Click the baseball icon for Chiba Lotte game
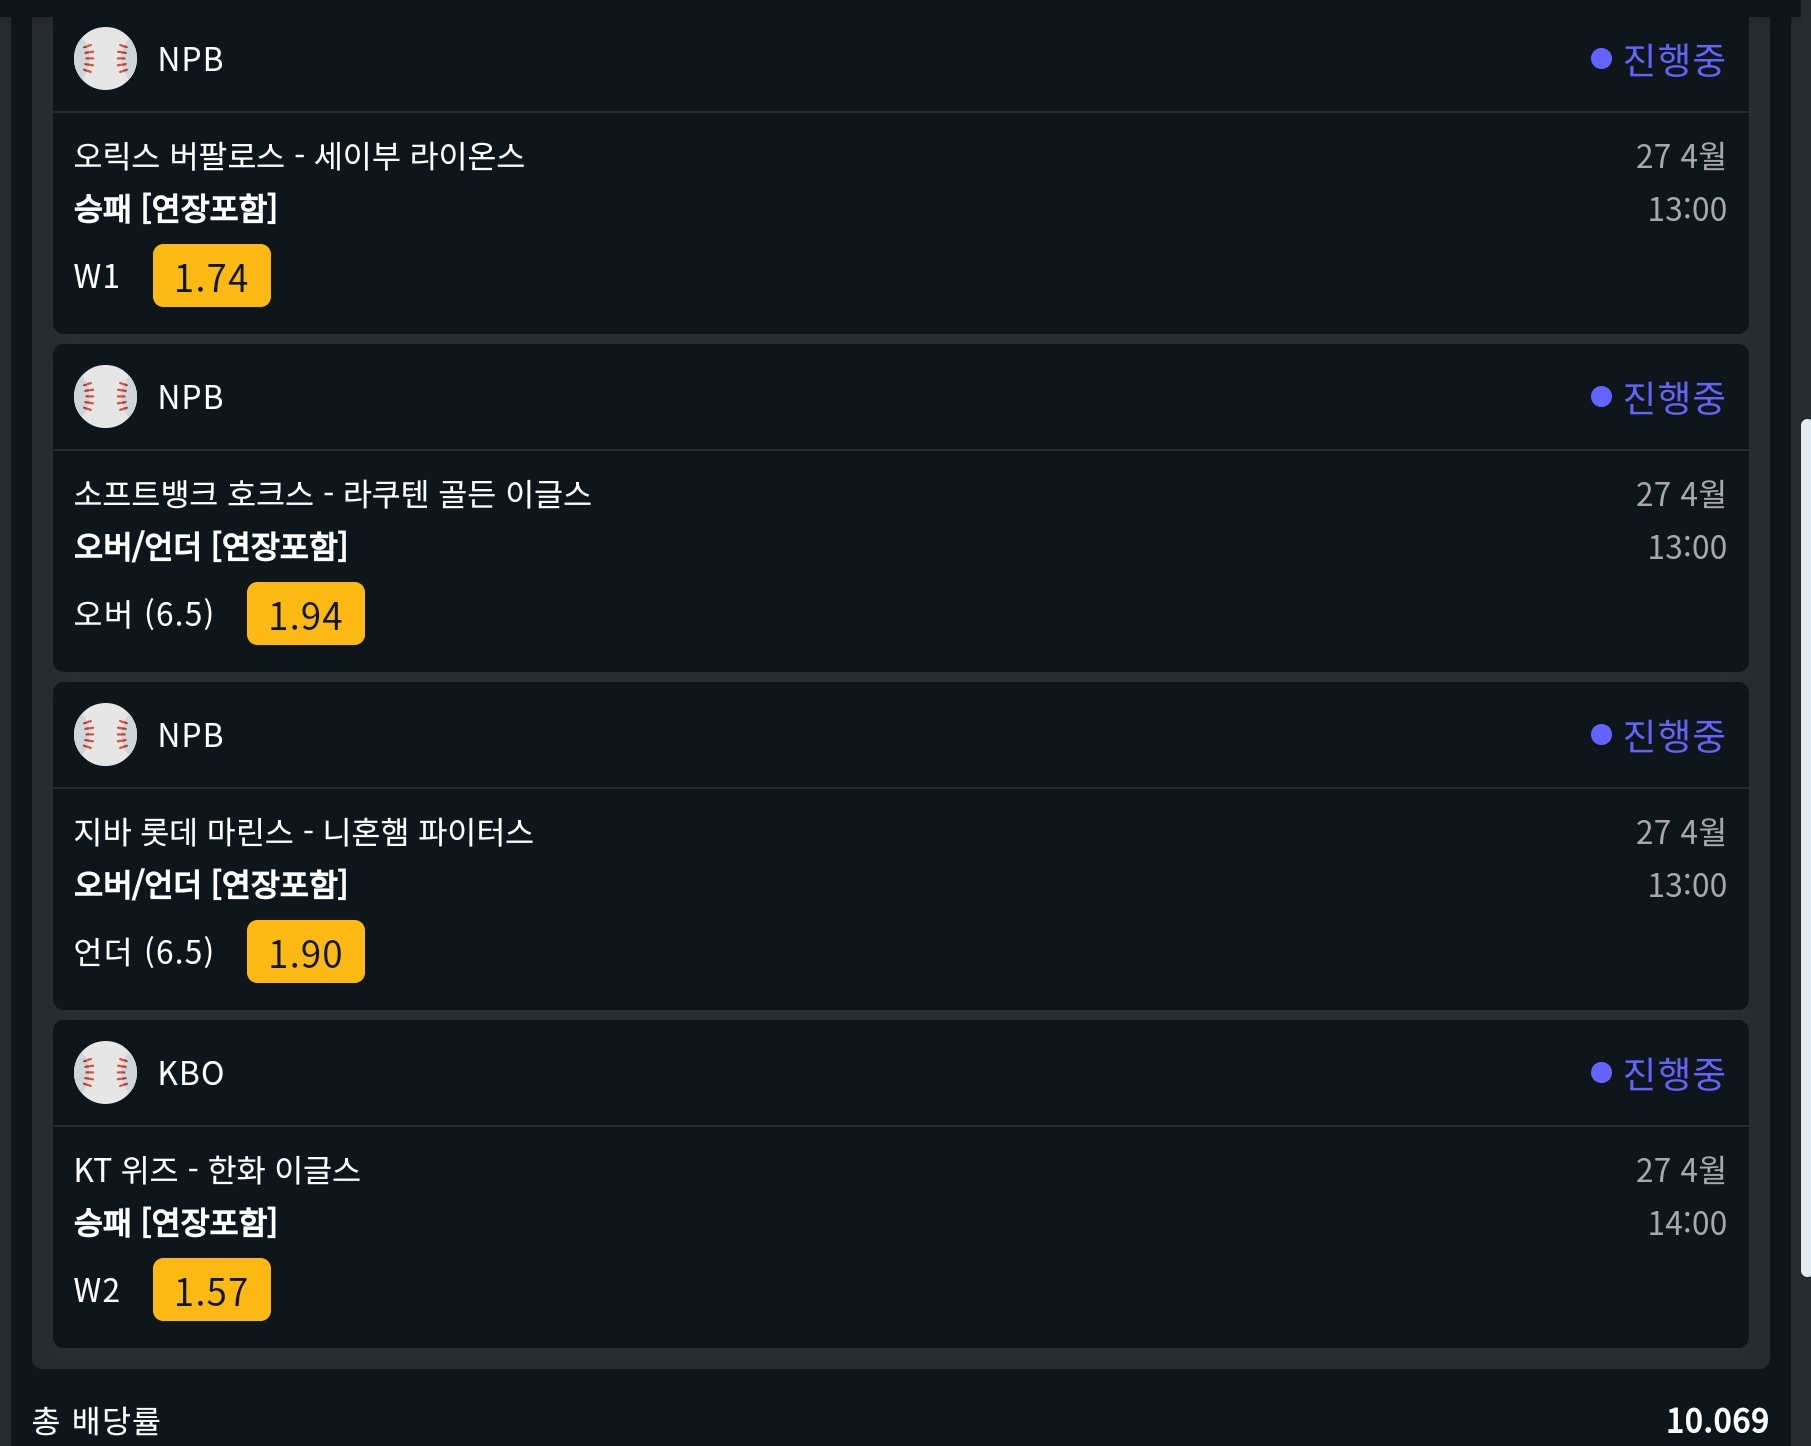The width and height of the screenshot is (1811, 1446). tap(105, 735)
